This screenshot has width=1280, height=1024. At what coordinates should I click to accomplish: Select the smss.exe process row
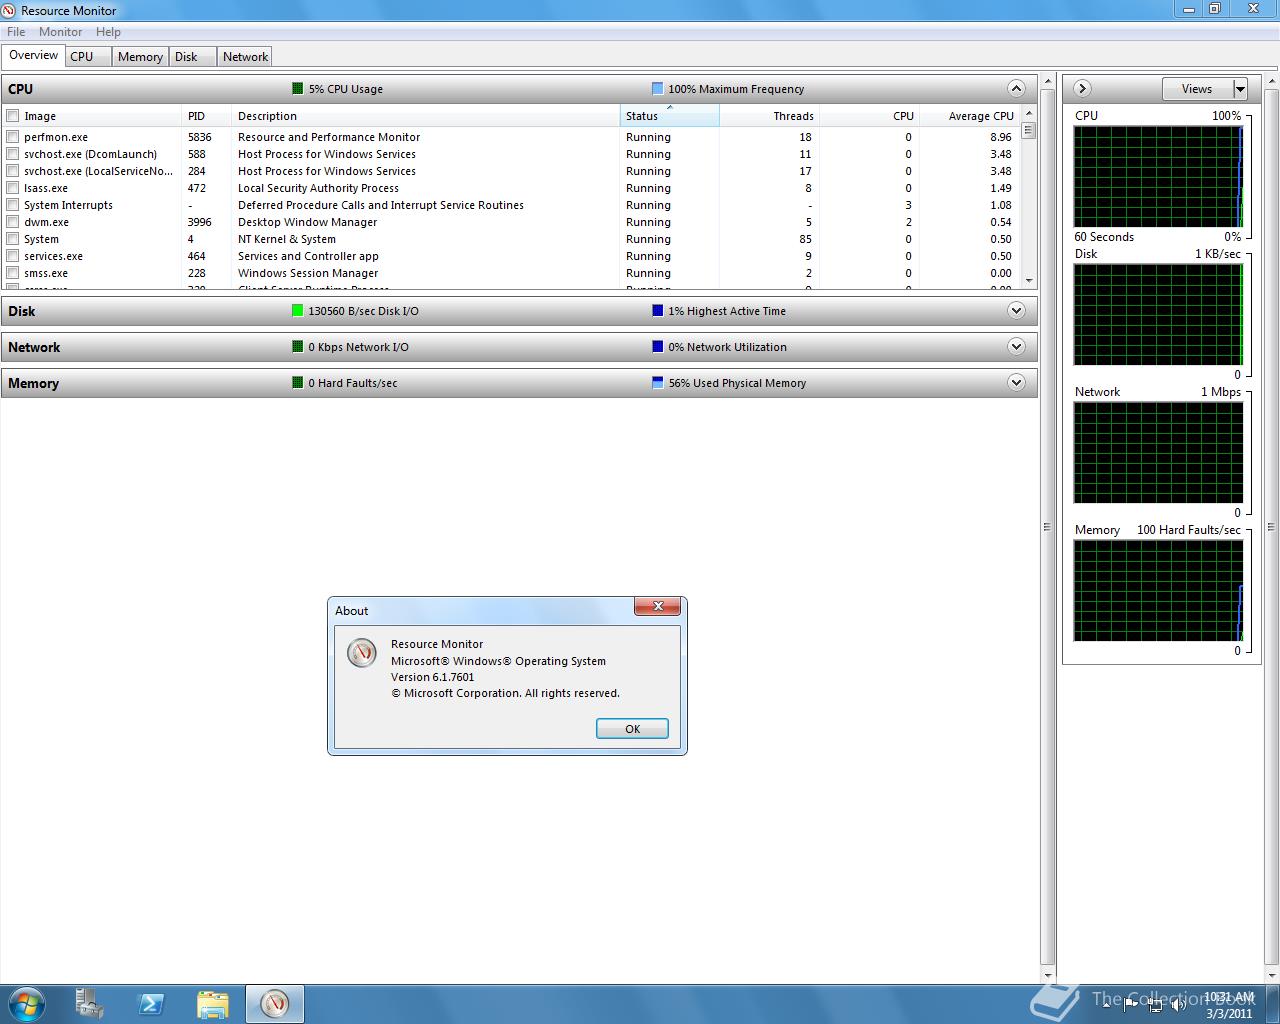(x=510, y=273)
